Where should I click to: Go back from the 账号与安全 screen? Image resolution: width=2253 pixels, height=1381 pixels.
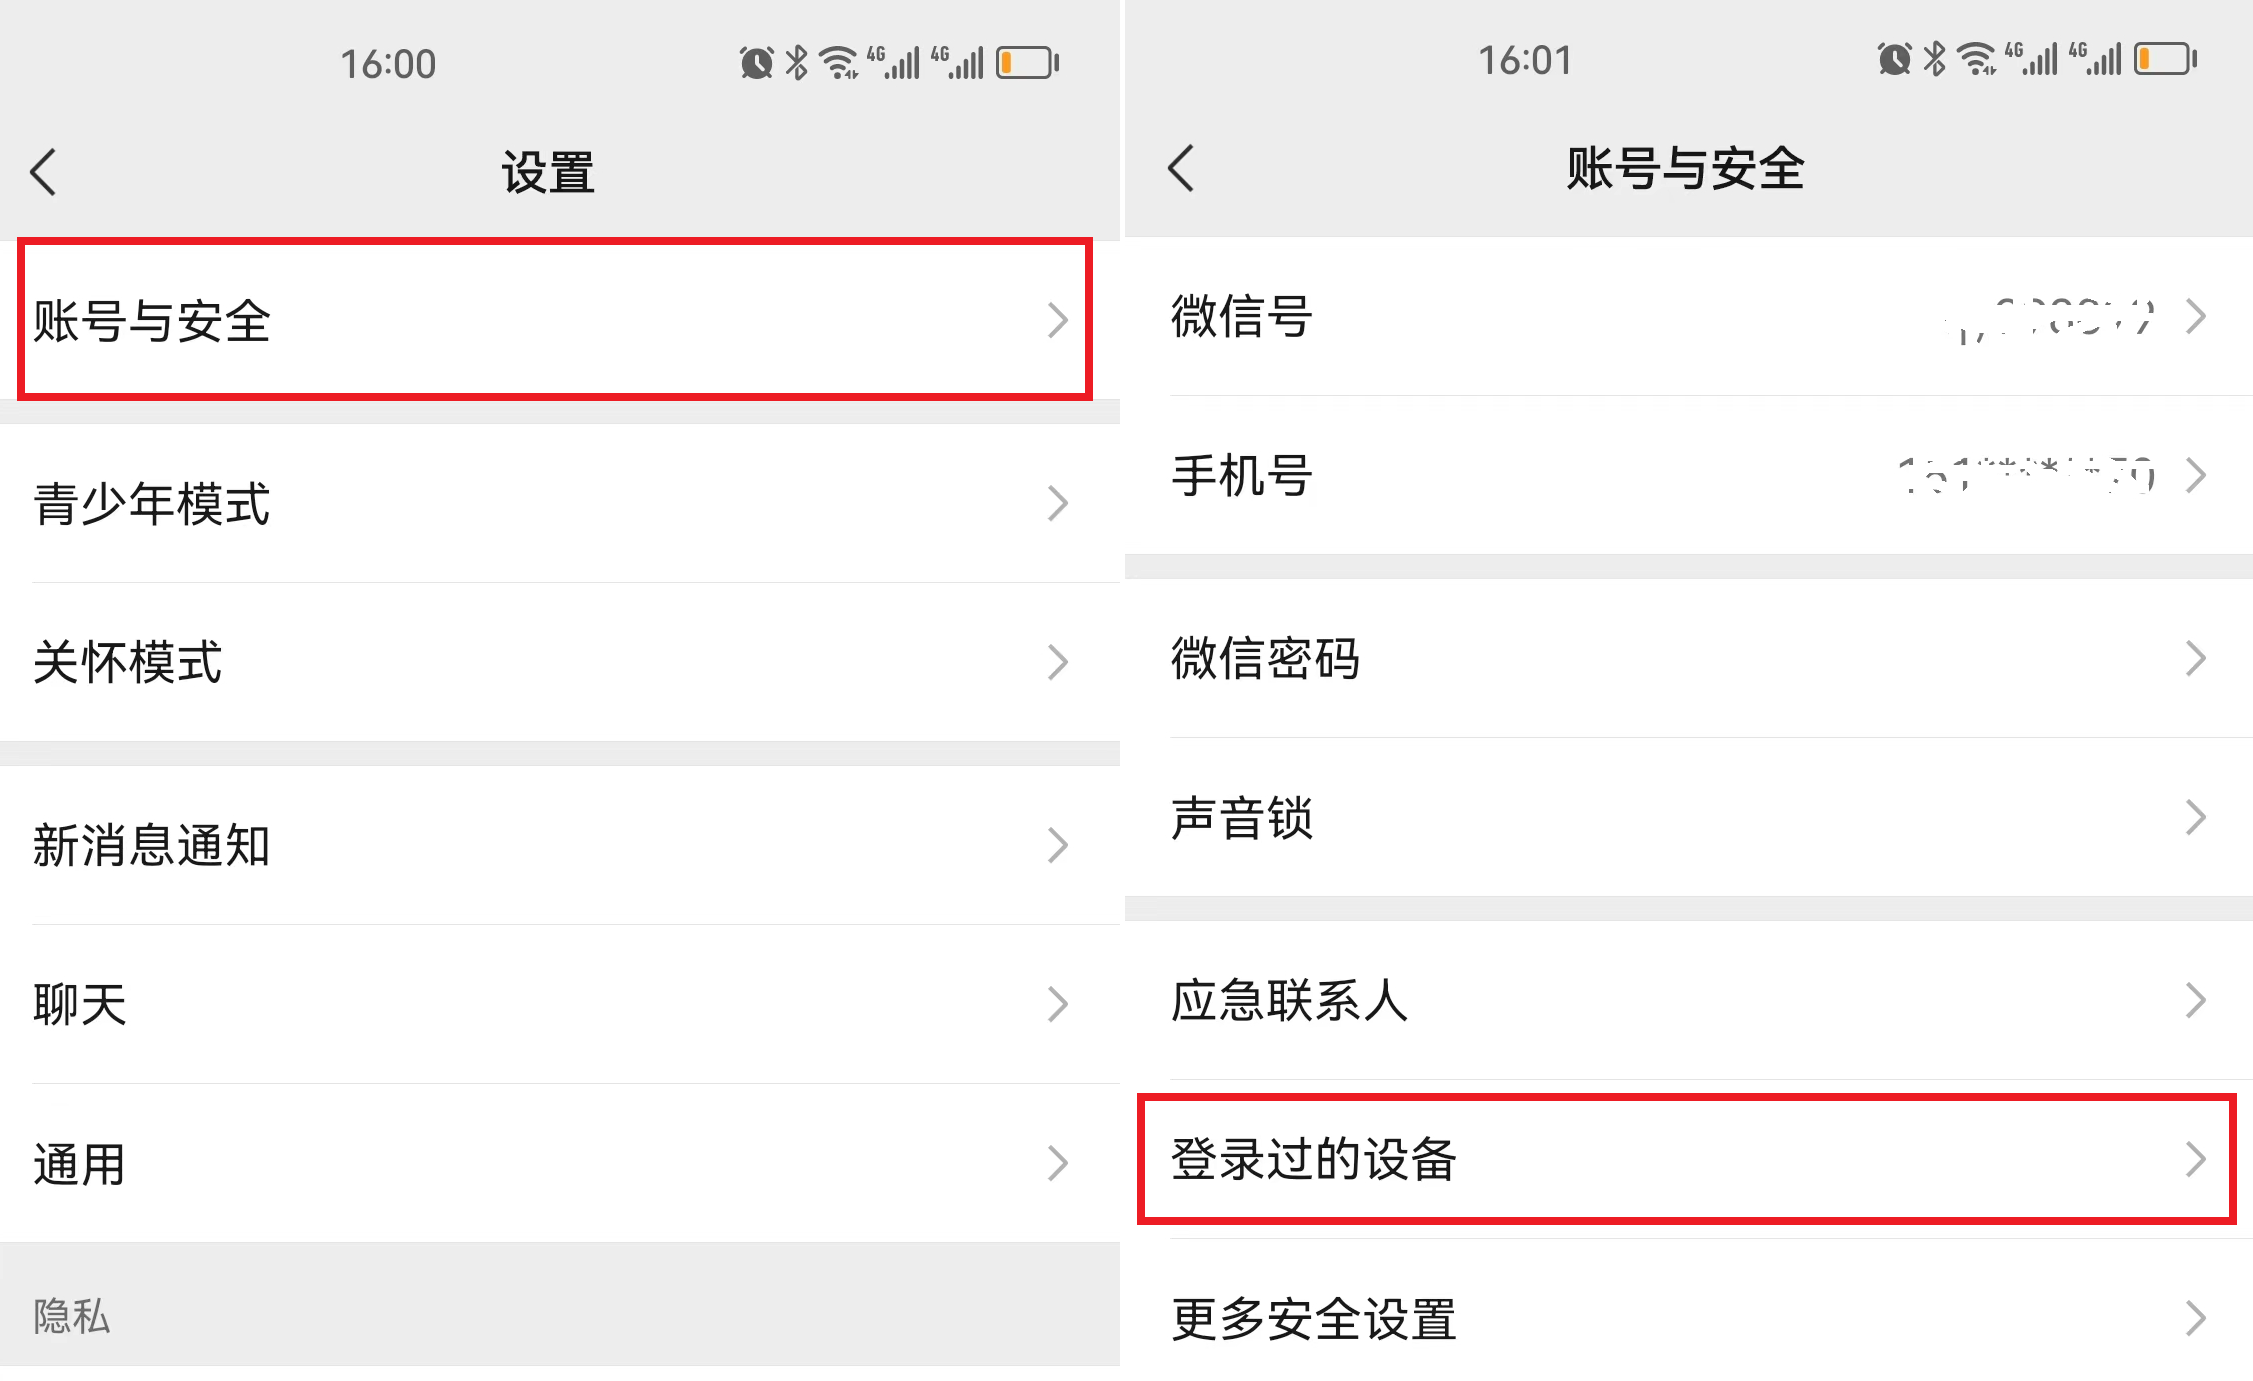coord(1181,168)
